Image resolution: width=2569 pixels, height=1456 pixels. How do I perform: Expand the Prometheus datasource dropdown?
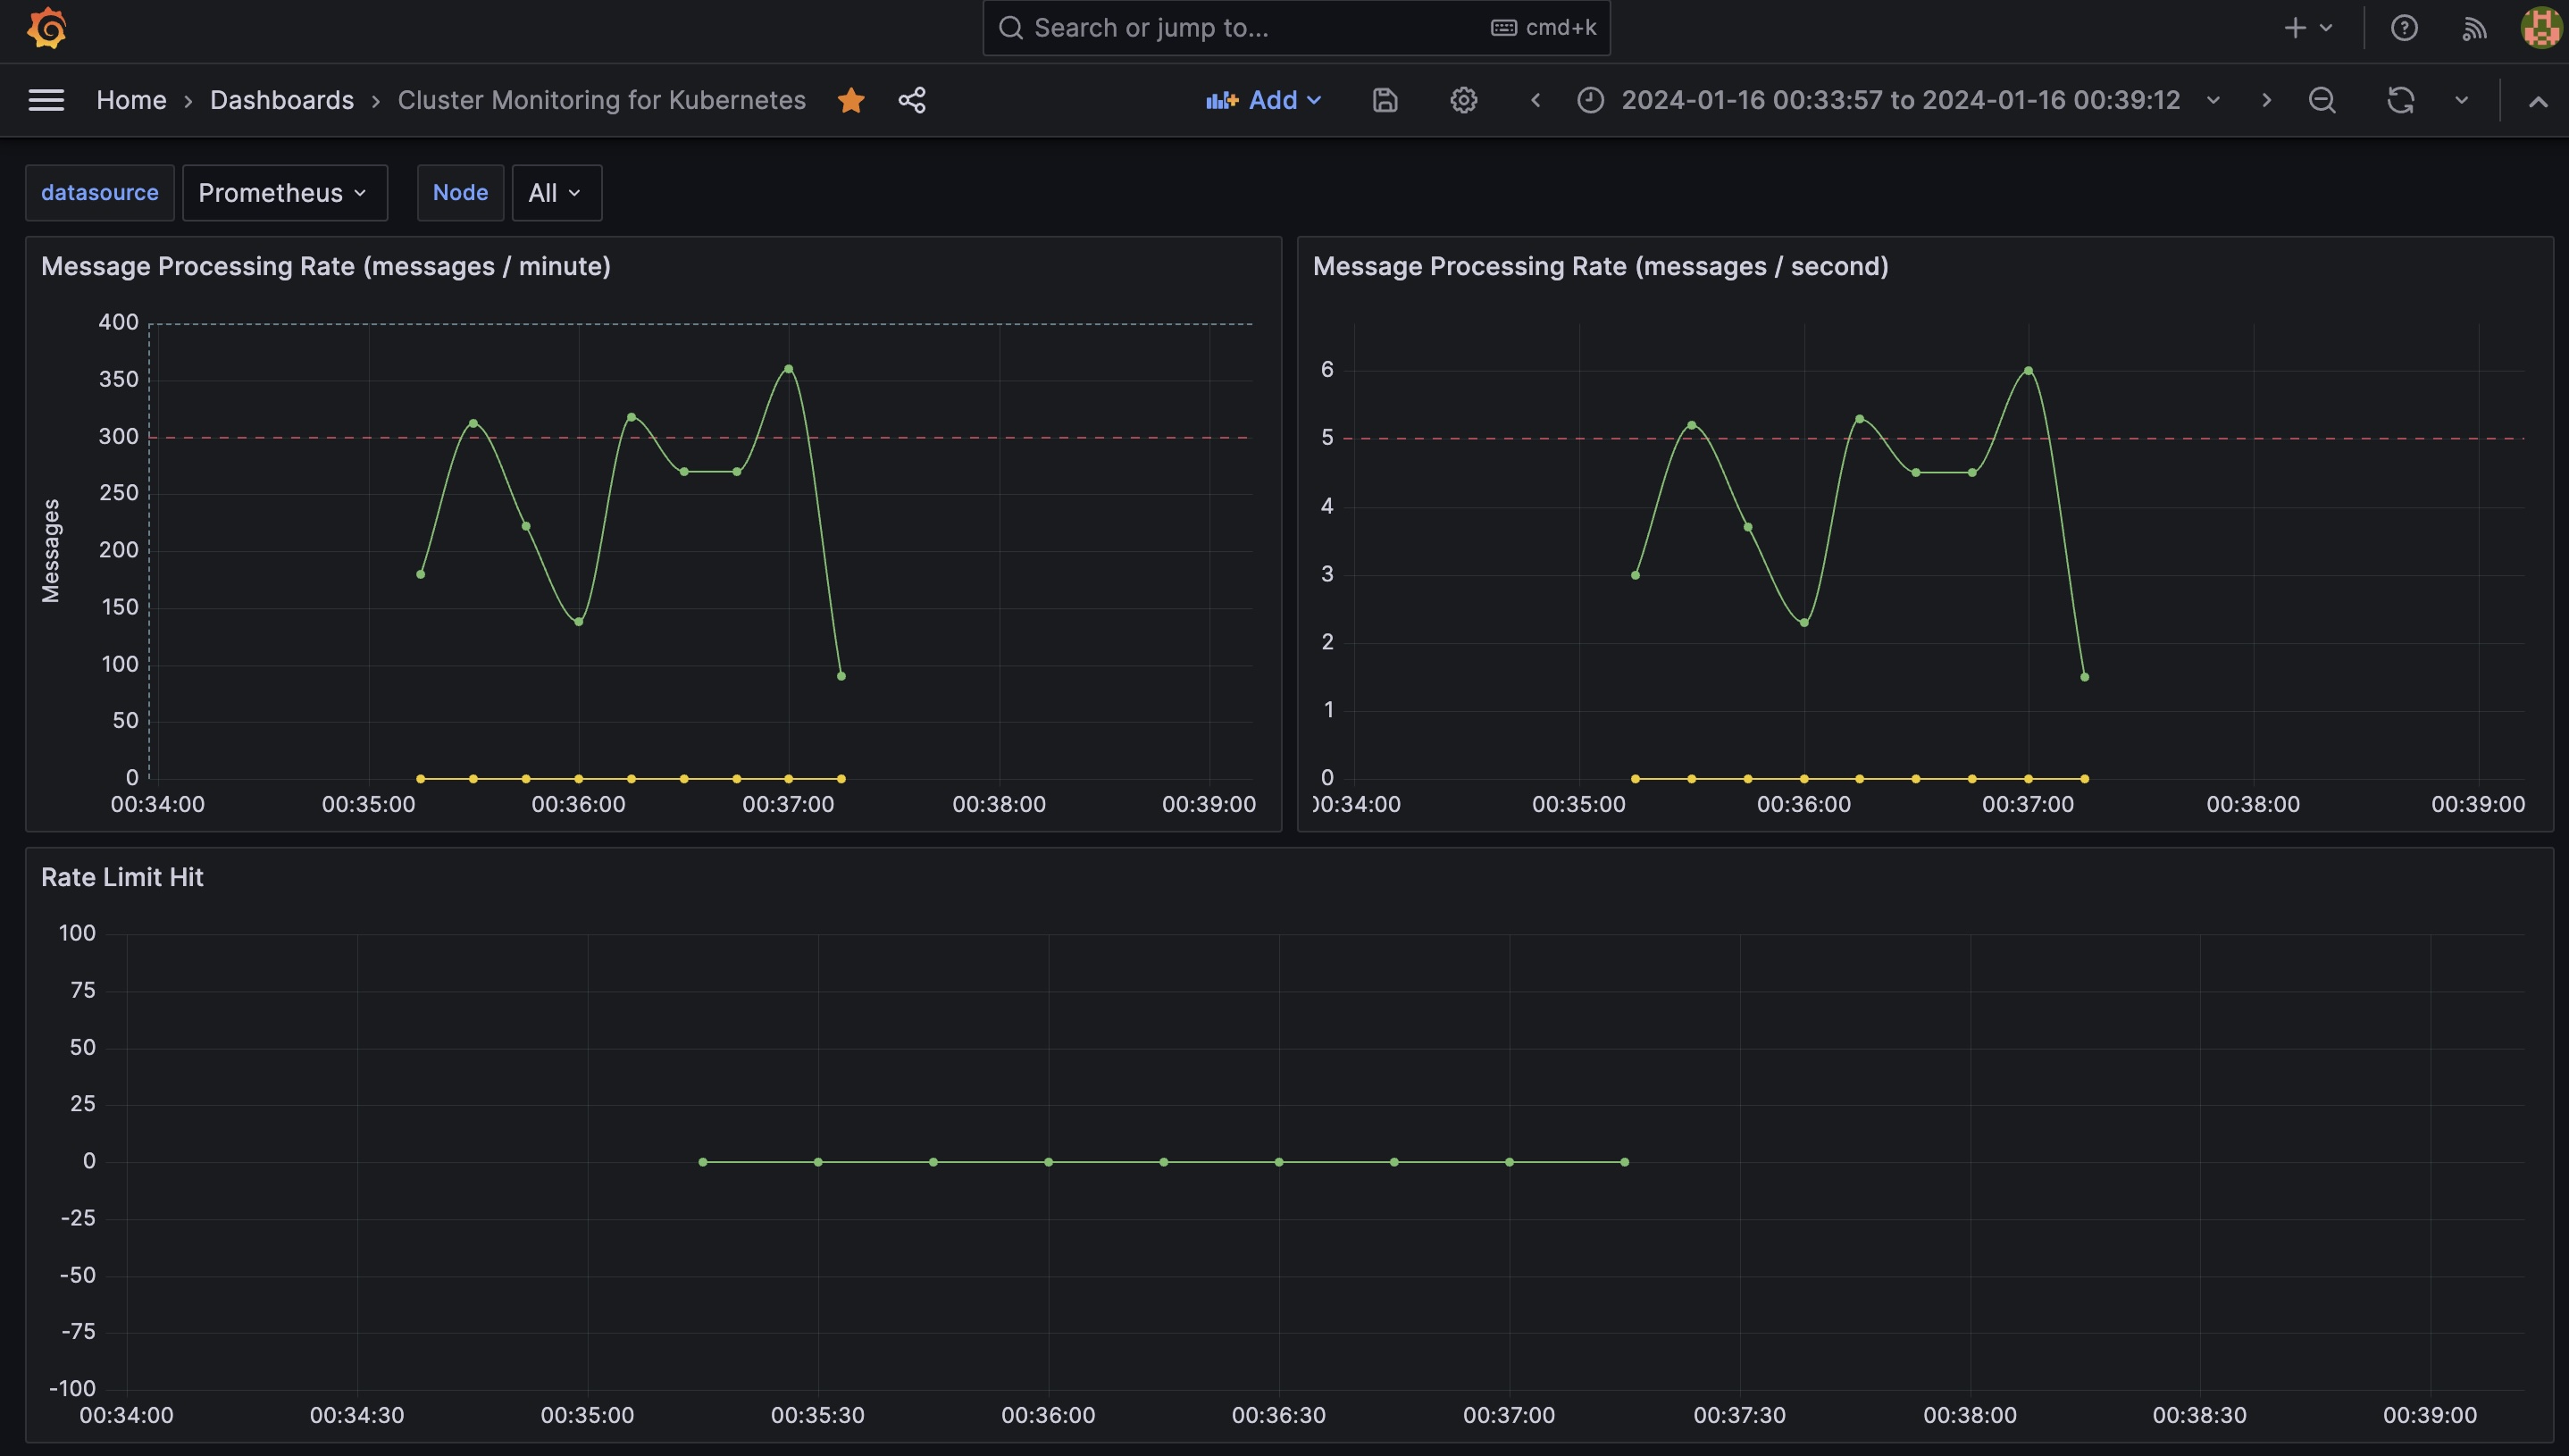(284, 193)
